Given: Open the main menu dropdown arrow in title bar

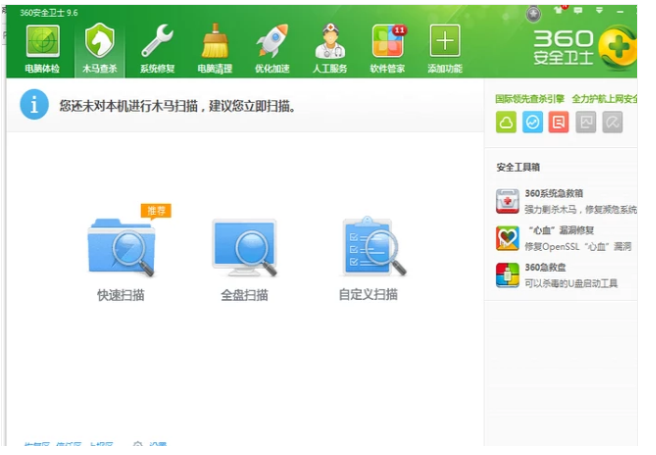Looking at the screenshot, I should pyautogui.click(x=599, y=10).
